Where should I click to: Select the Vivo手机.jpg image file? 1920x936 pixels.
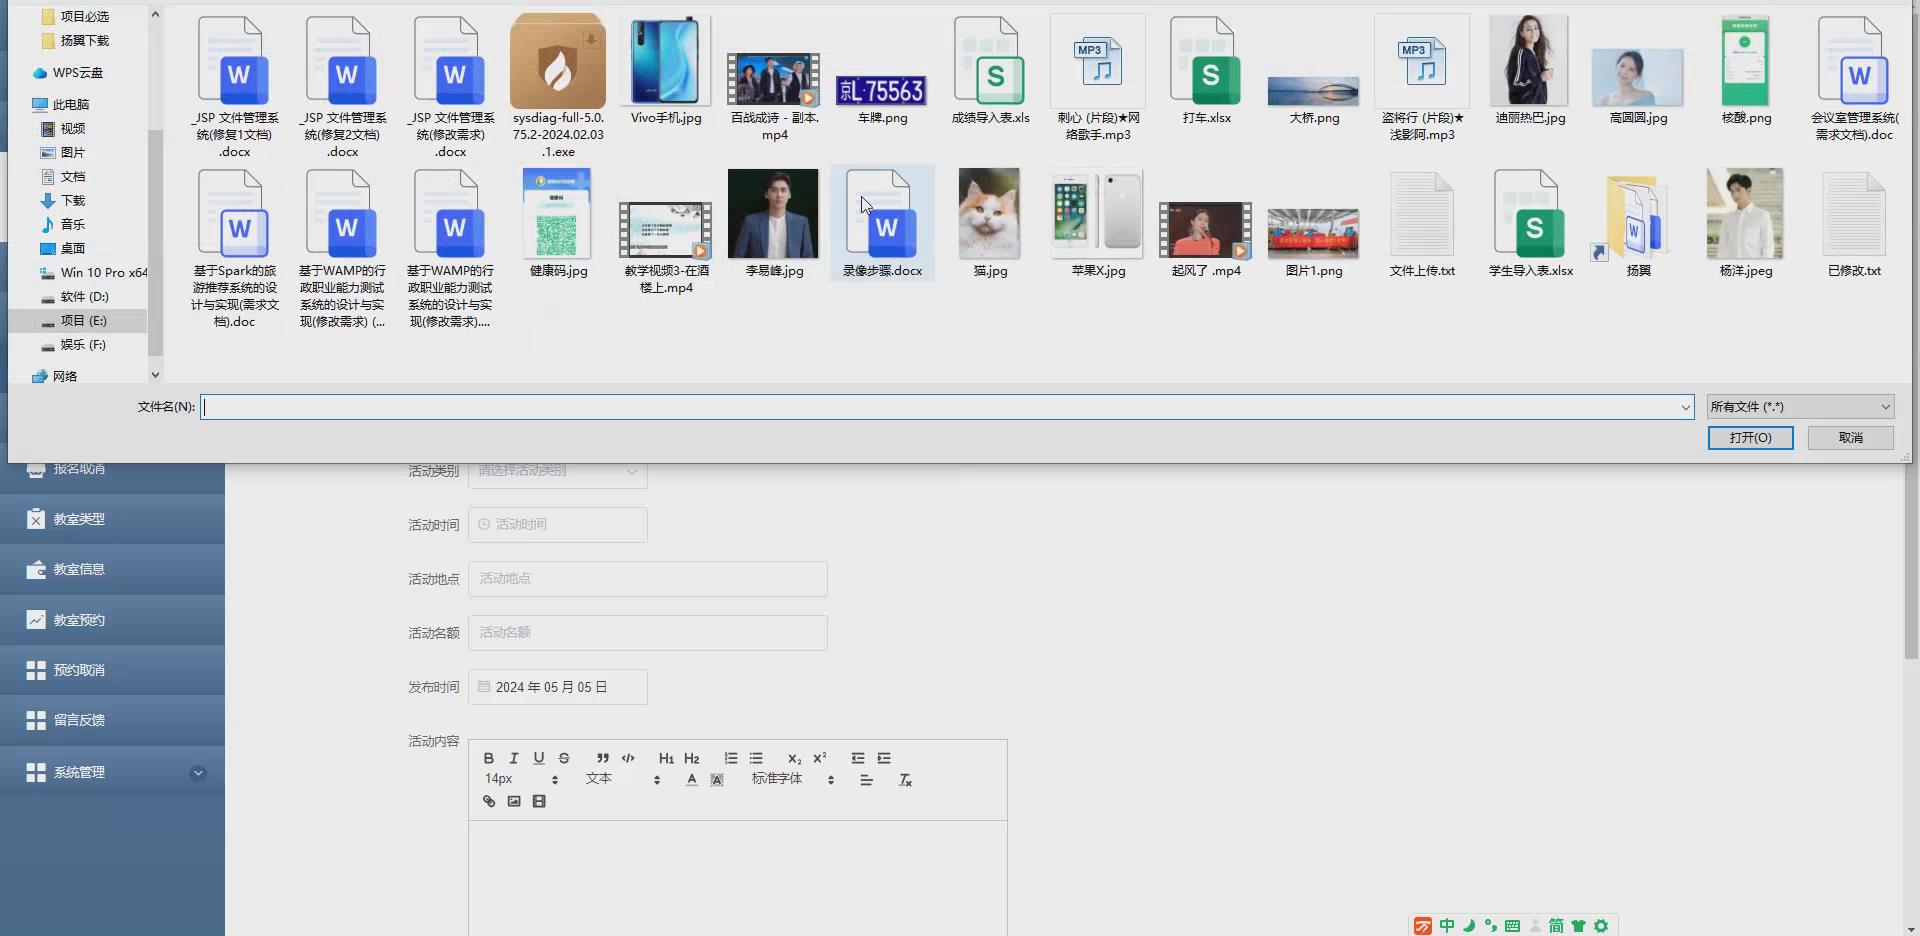(666, 70)
